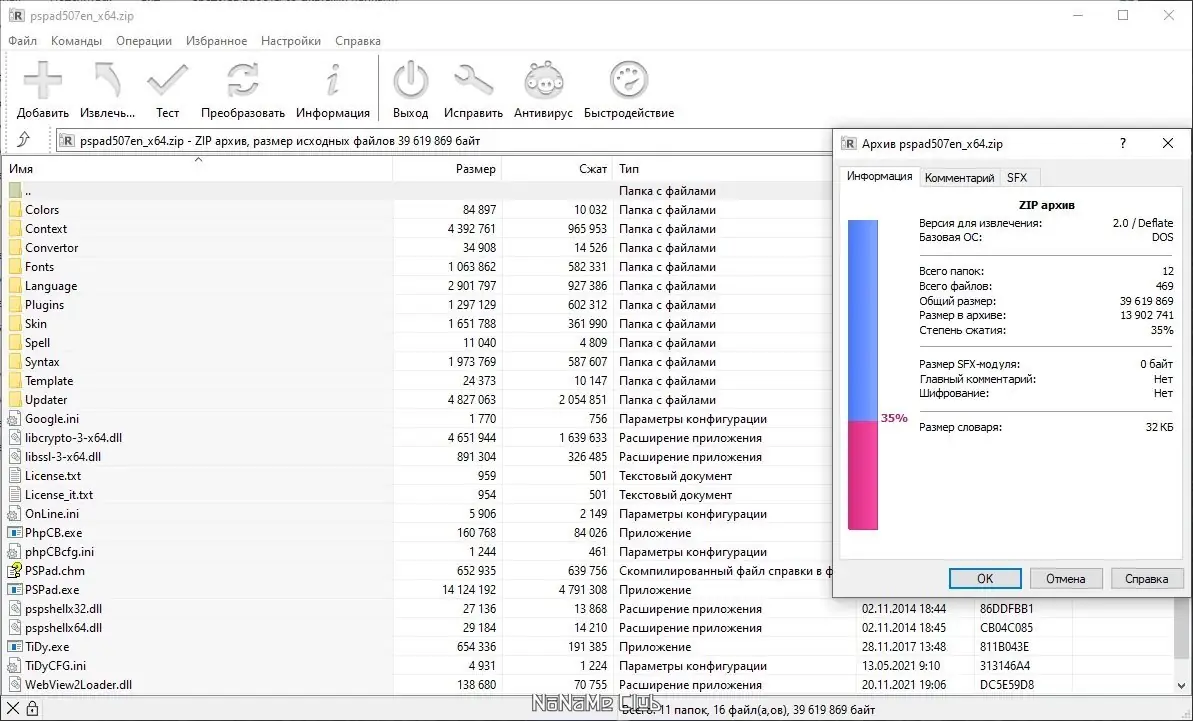The image size is (1193, 721).
Task: Switch to the SFX tab
Action: 1017,178
